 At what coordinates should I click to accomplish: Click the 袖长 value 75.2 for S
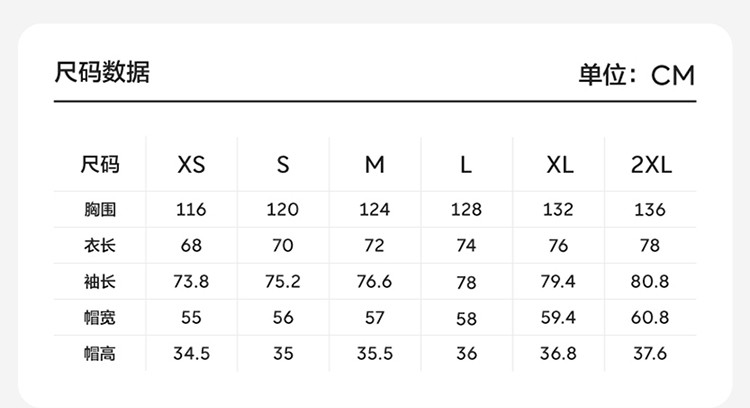tap(283, 282)
